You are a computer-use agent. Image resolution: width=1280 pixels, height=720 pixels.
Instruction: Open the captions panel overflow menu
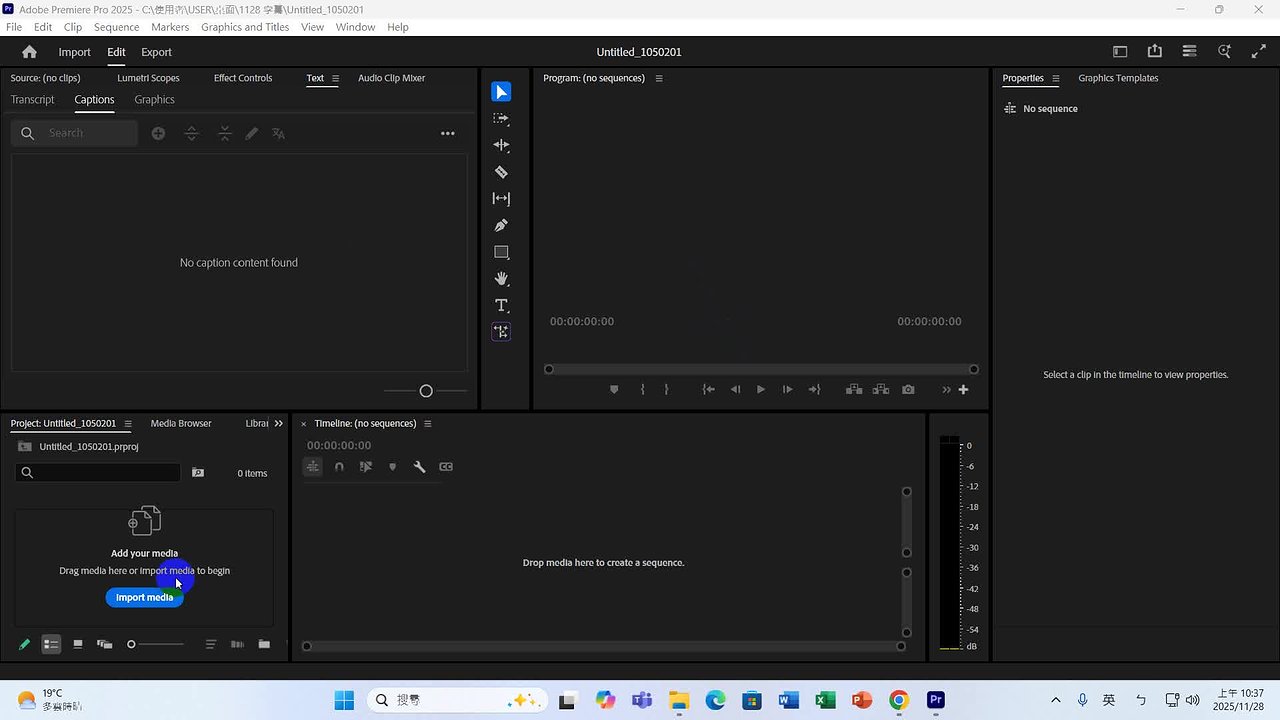point(448,133)
